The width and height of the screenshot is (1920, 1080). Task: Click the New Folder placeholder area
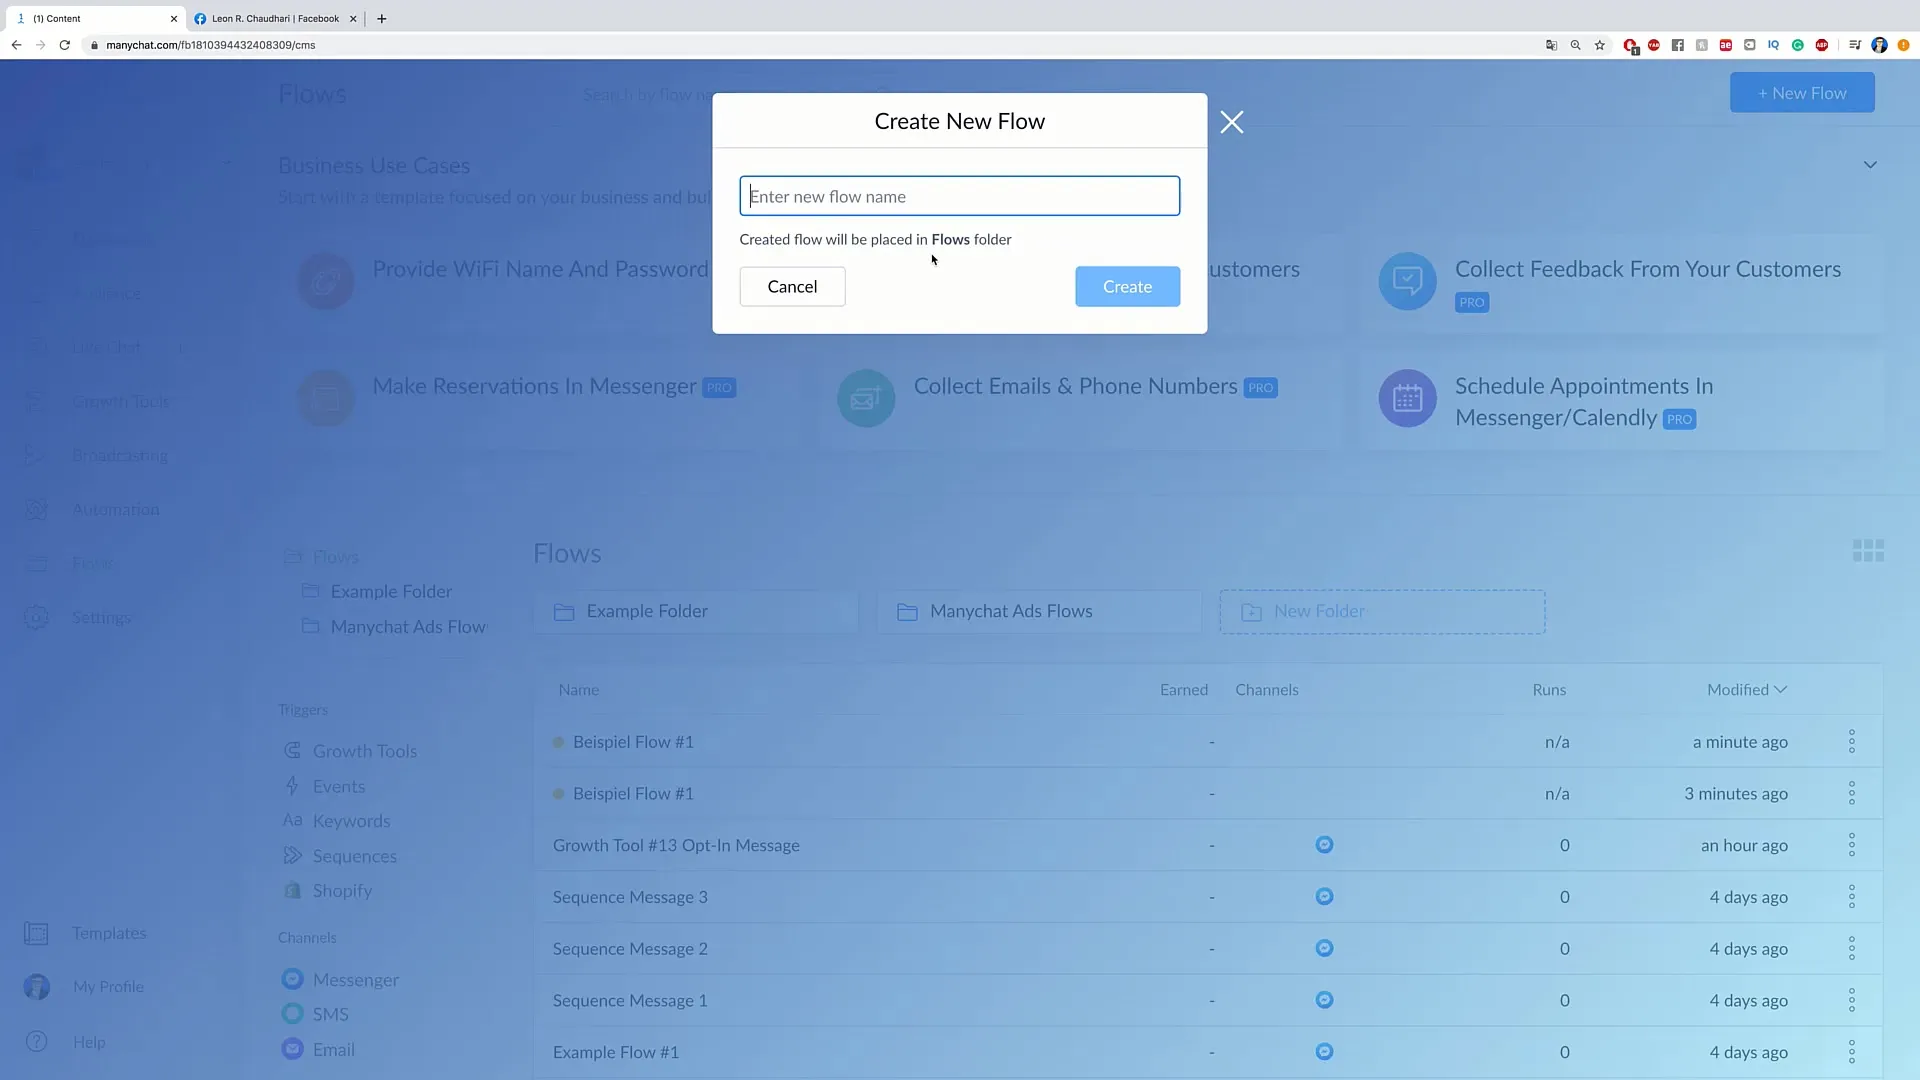coord(1381,611)
